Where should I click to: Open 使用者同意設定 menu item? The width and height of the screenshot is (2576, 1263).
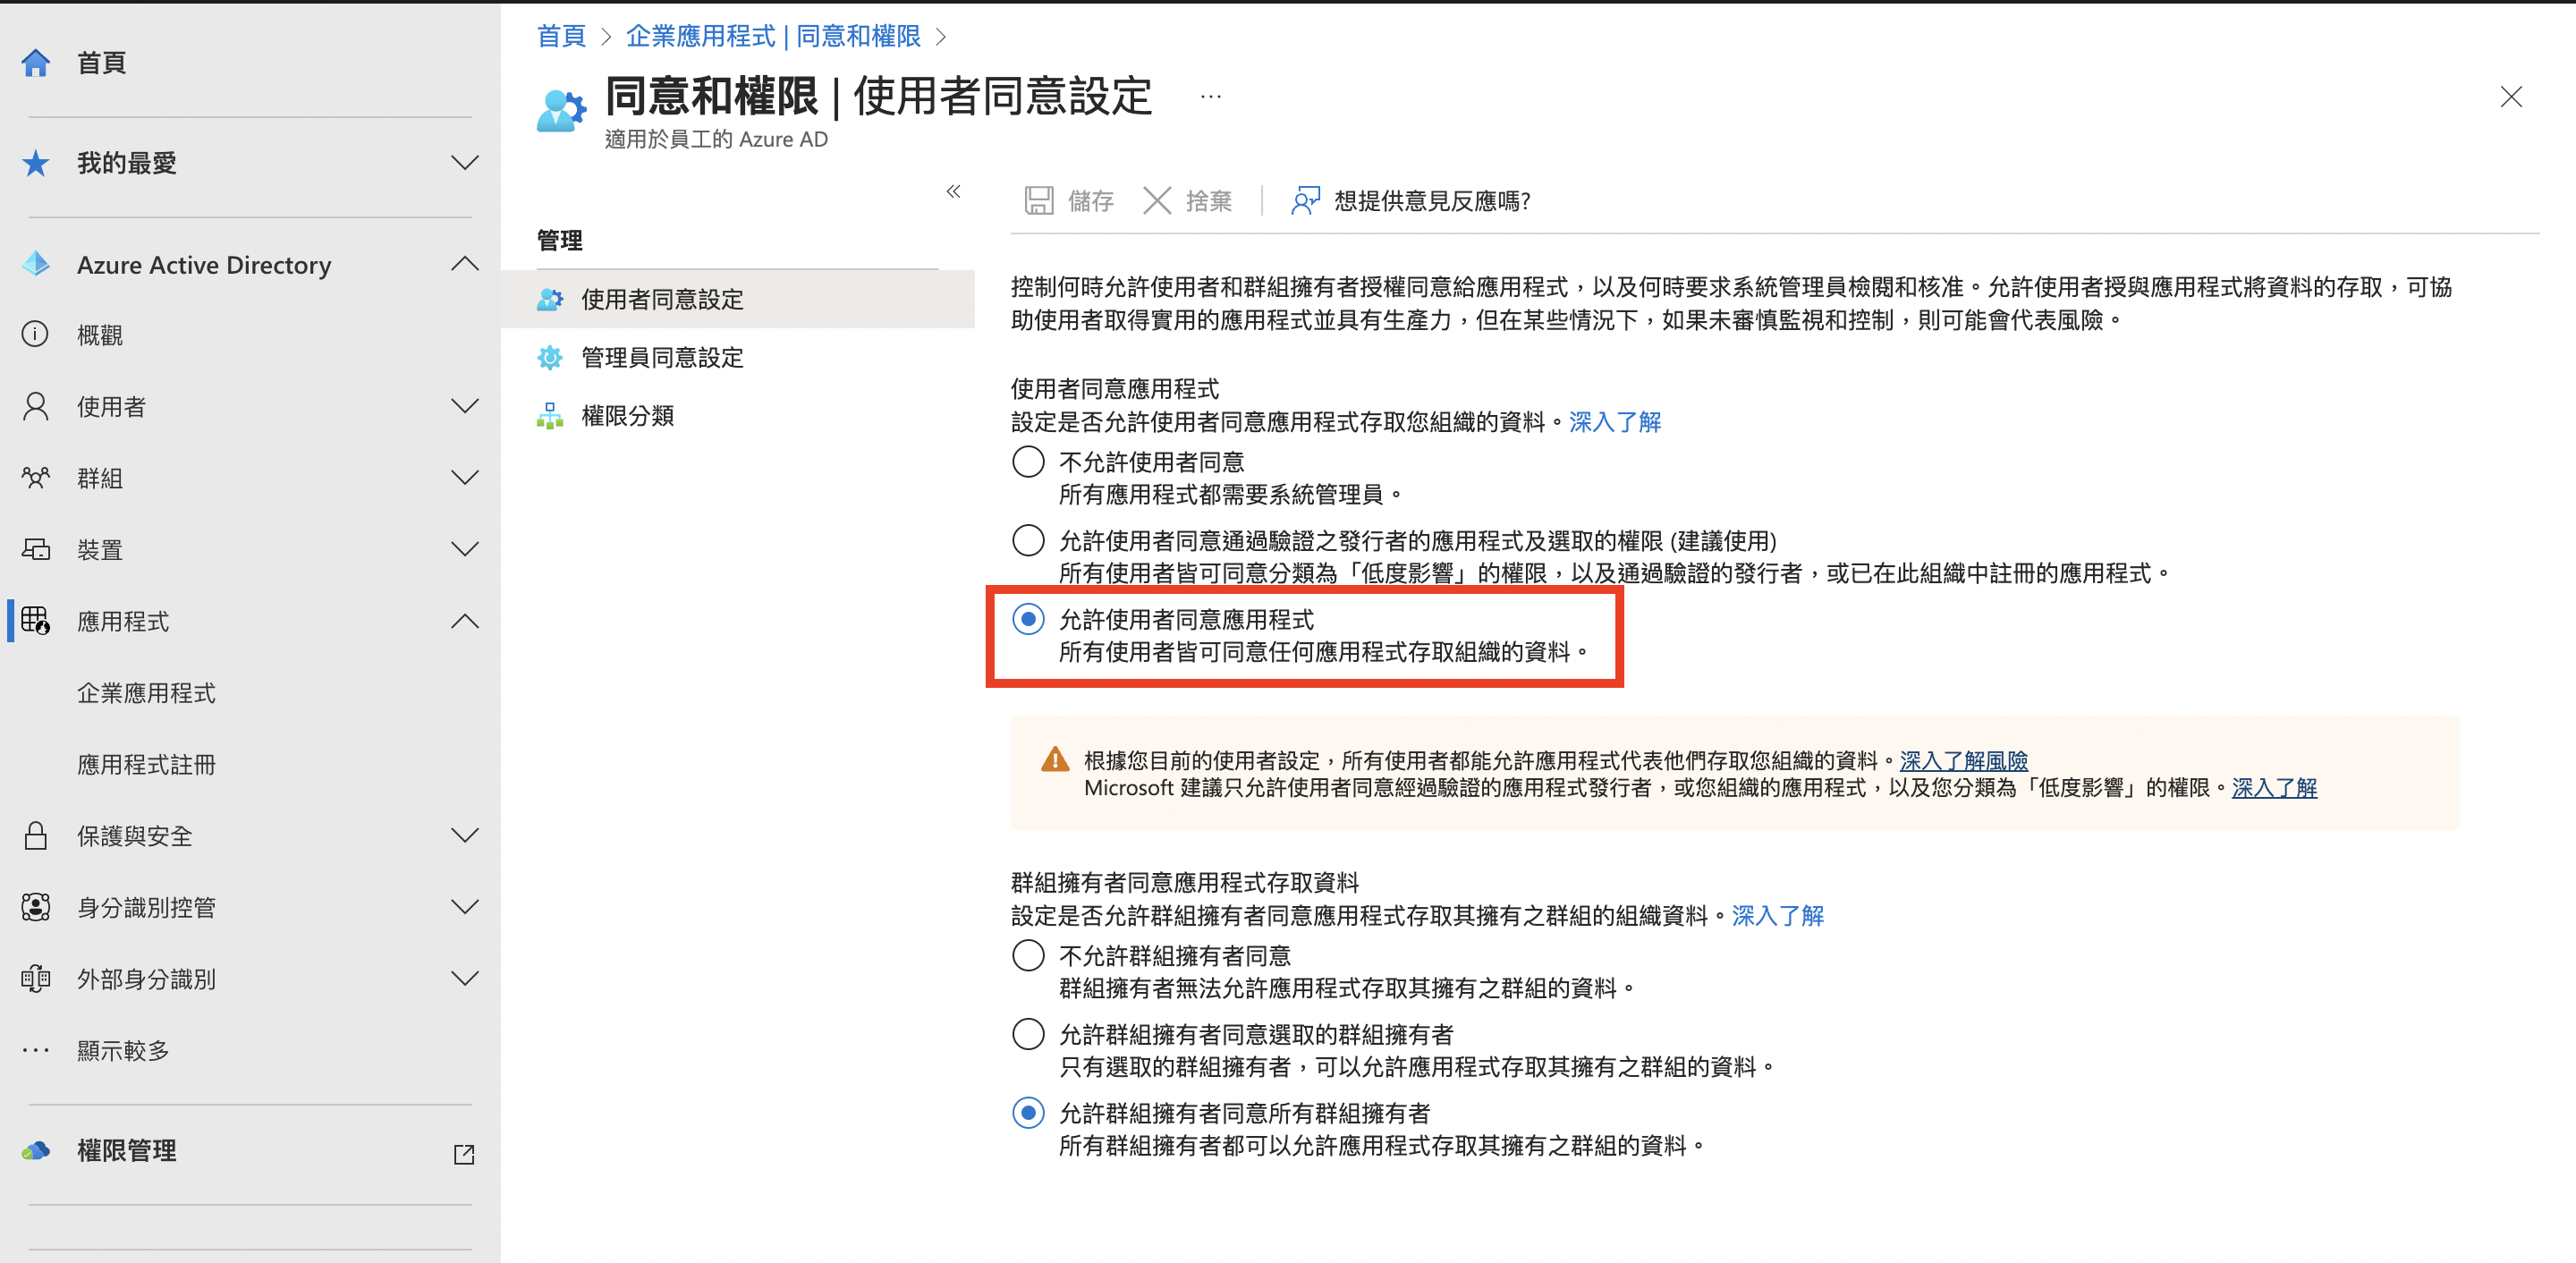pyautogui.click(x=737, y=299)
